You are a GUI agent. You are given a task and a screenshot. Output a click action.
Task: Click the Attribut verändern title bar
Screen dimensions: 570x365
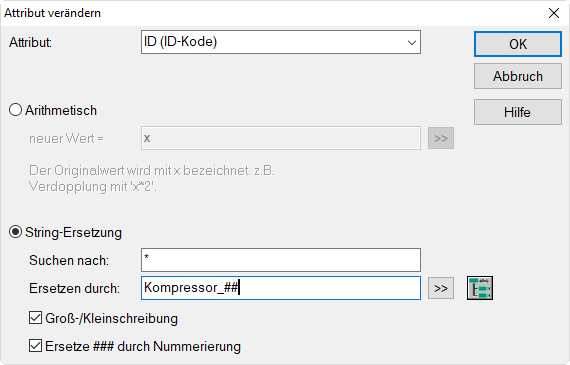254,13
